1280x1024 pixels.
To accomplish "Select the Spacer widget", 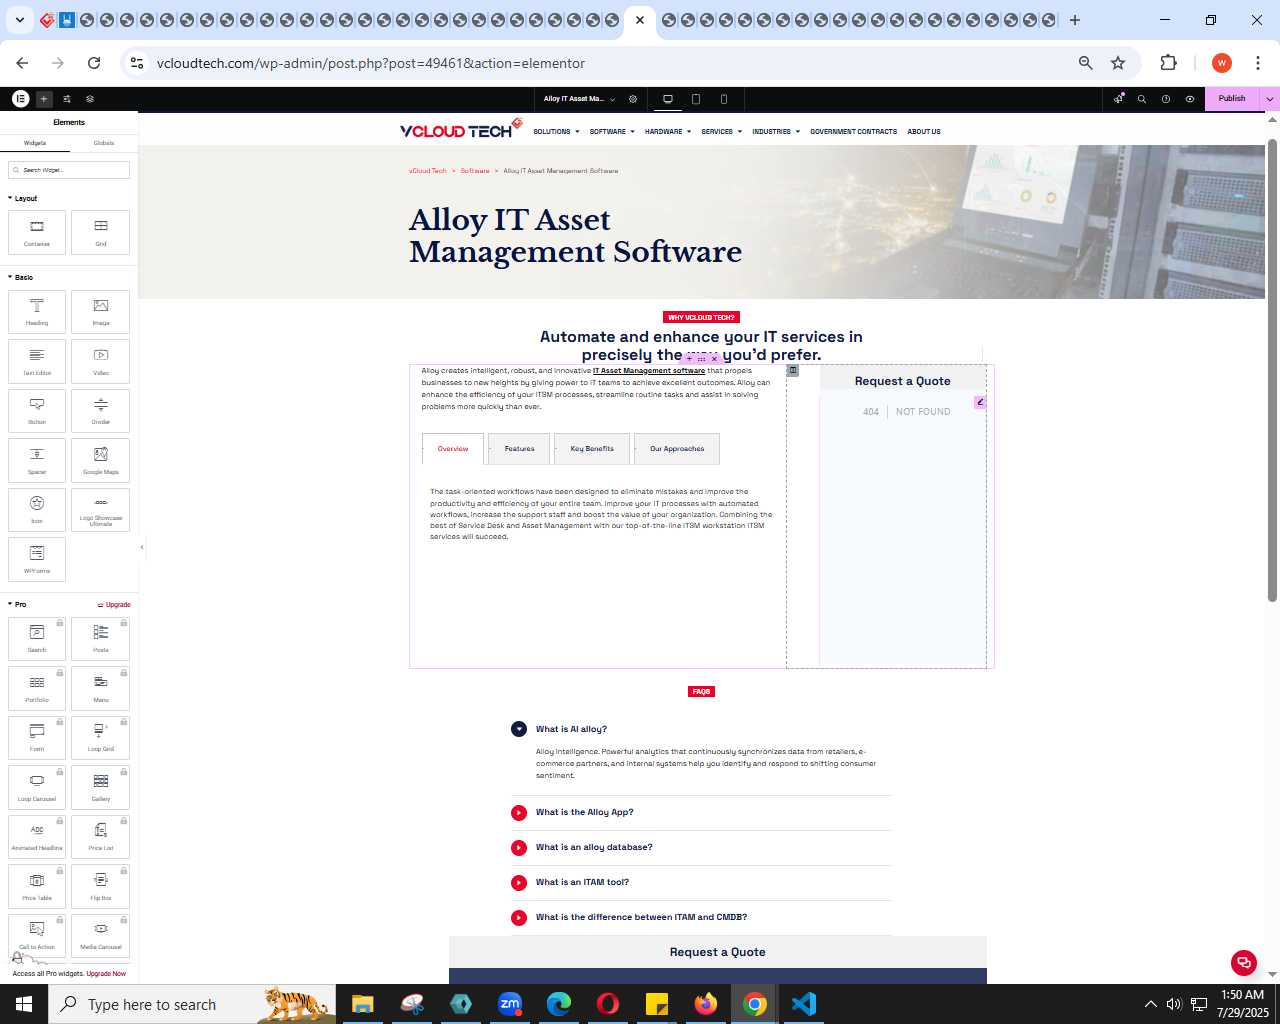I will tap(37, 460).
